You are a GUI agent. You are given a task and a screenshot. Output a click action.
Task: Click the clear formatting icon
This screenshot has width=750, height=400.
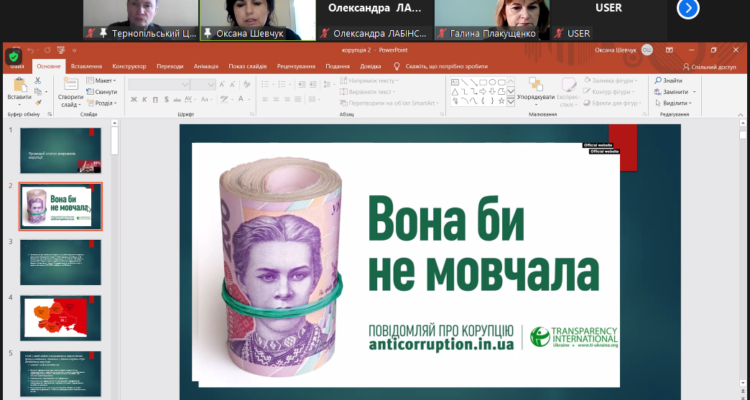tap(247, 85)
